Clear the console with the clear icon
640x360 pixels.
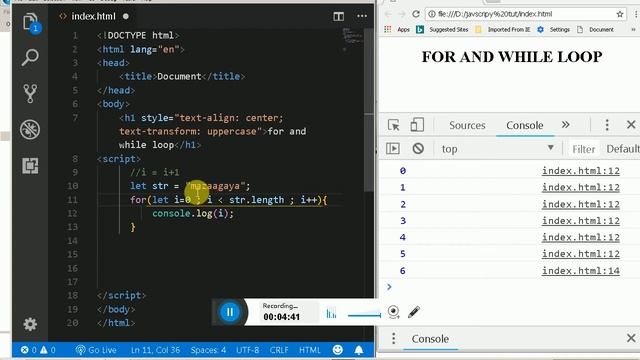tap(418, 149)
